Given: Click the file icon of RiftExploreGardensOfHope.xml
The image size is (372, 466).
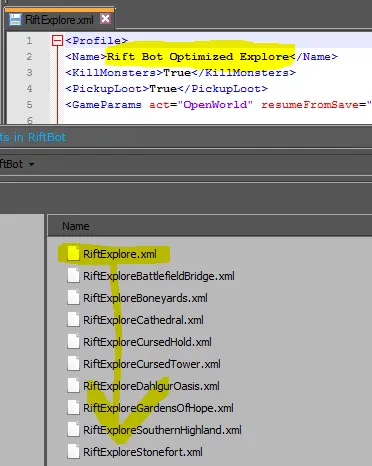Looking at the screenshot, I should tap(73, 408).
